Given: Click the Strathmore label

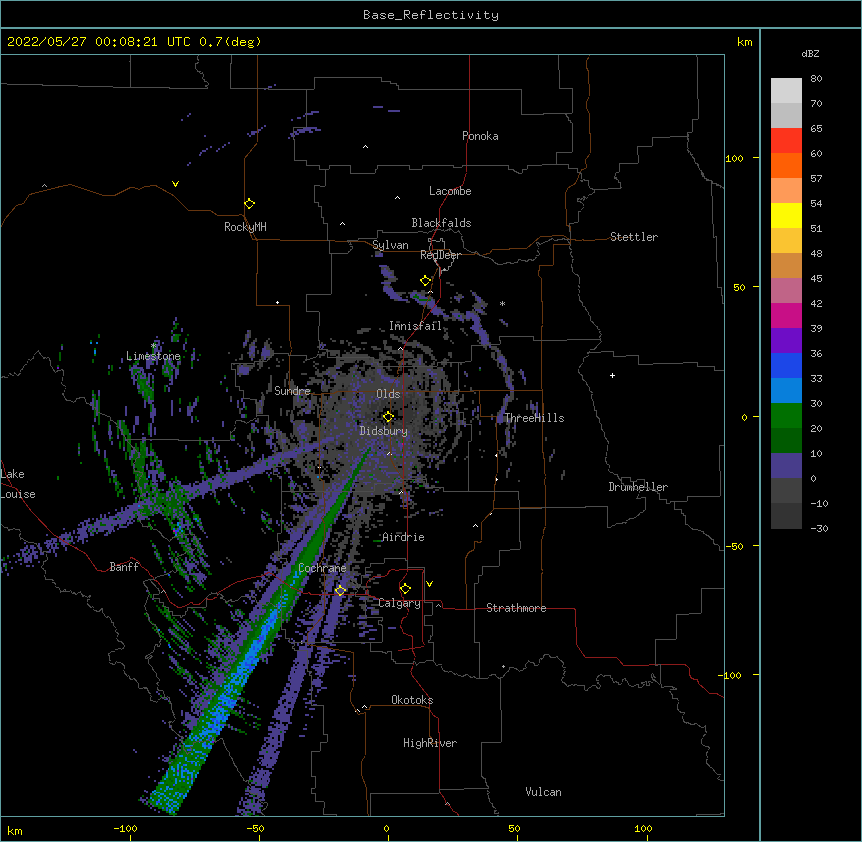Looking at the screenshot, I should [516, 608].
